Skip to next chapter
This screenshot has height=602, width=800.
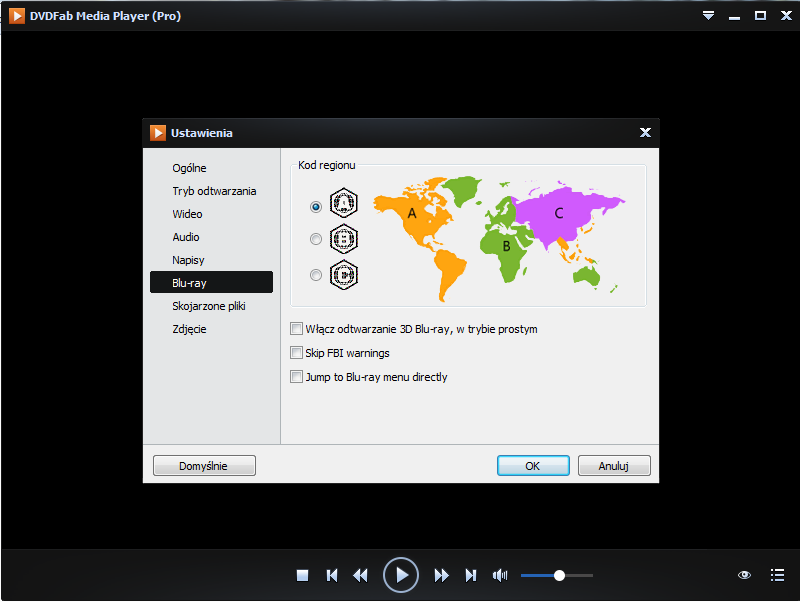tap(470, 575)
